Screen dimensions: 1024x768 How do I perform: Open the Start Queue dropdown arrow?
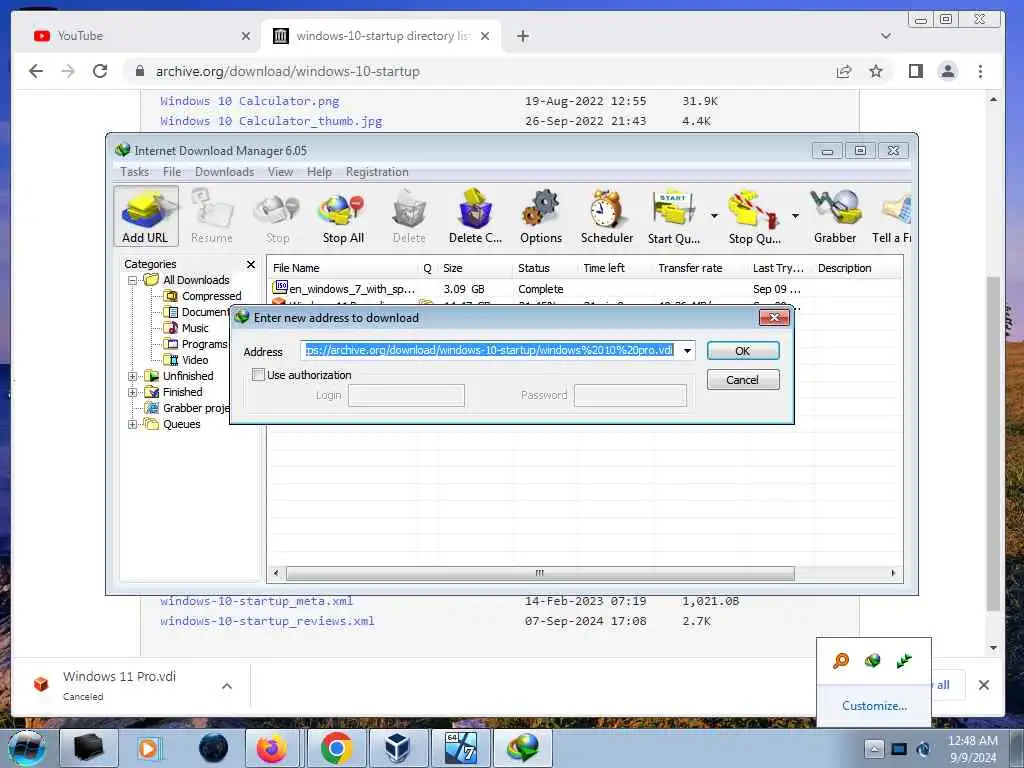pyautogui.click(x=714, y=216)
